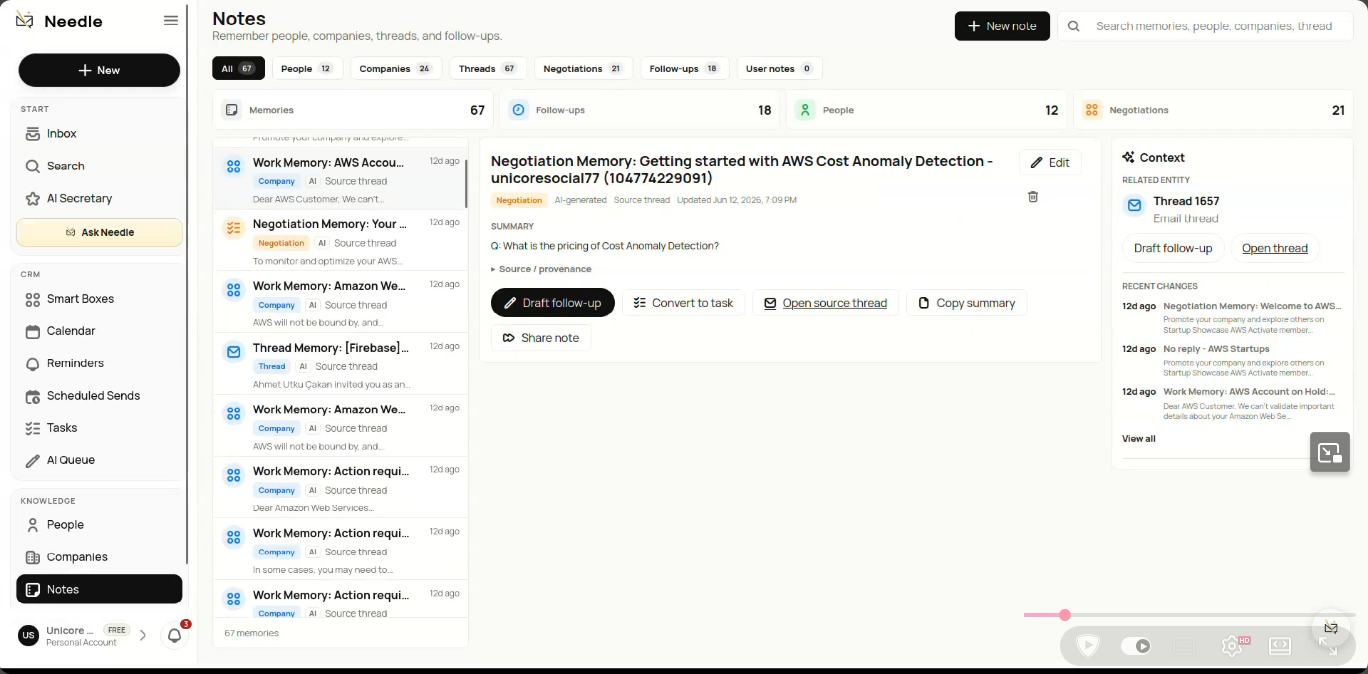Click the search magnifier icon in top bar
This screenshot has height=674, width=1368.
pos(1074,26)
